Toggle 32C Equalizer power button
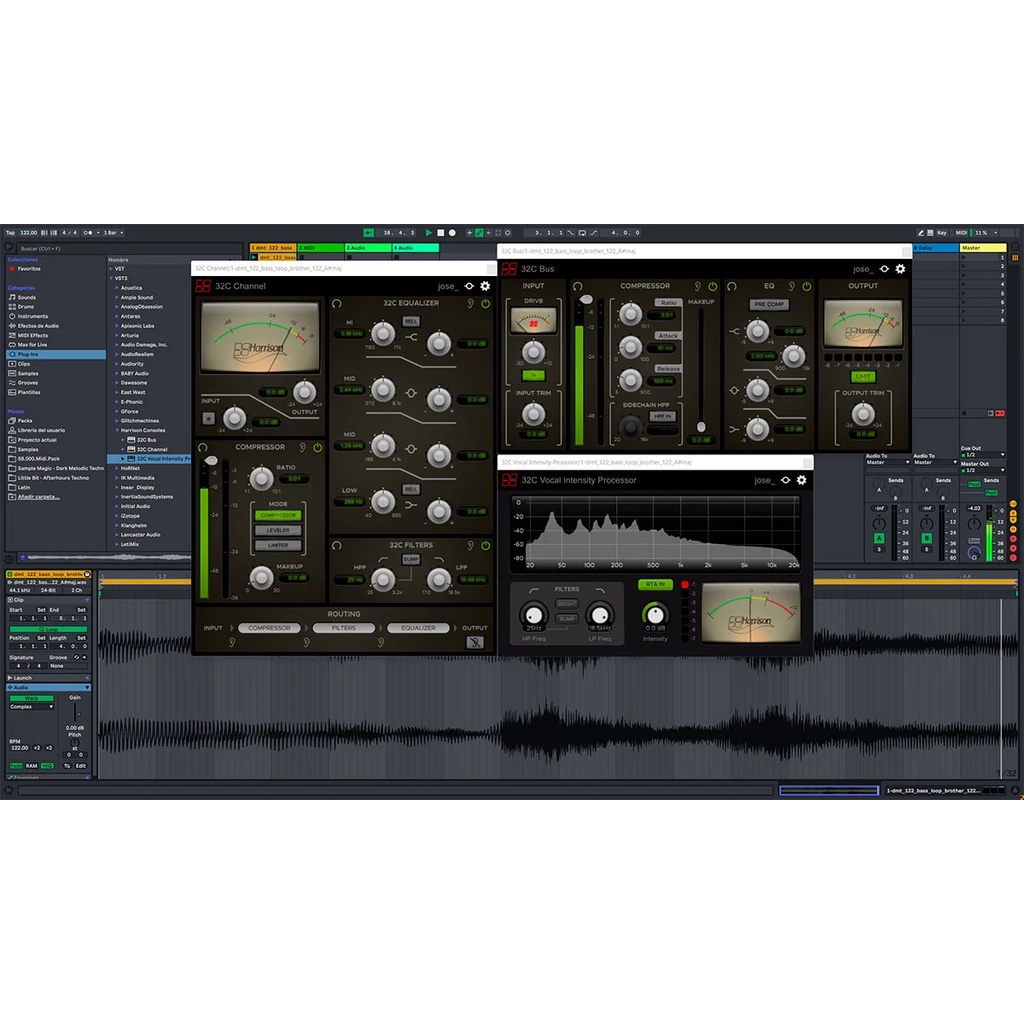1024x1024 pixels. click(486, 304)
